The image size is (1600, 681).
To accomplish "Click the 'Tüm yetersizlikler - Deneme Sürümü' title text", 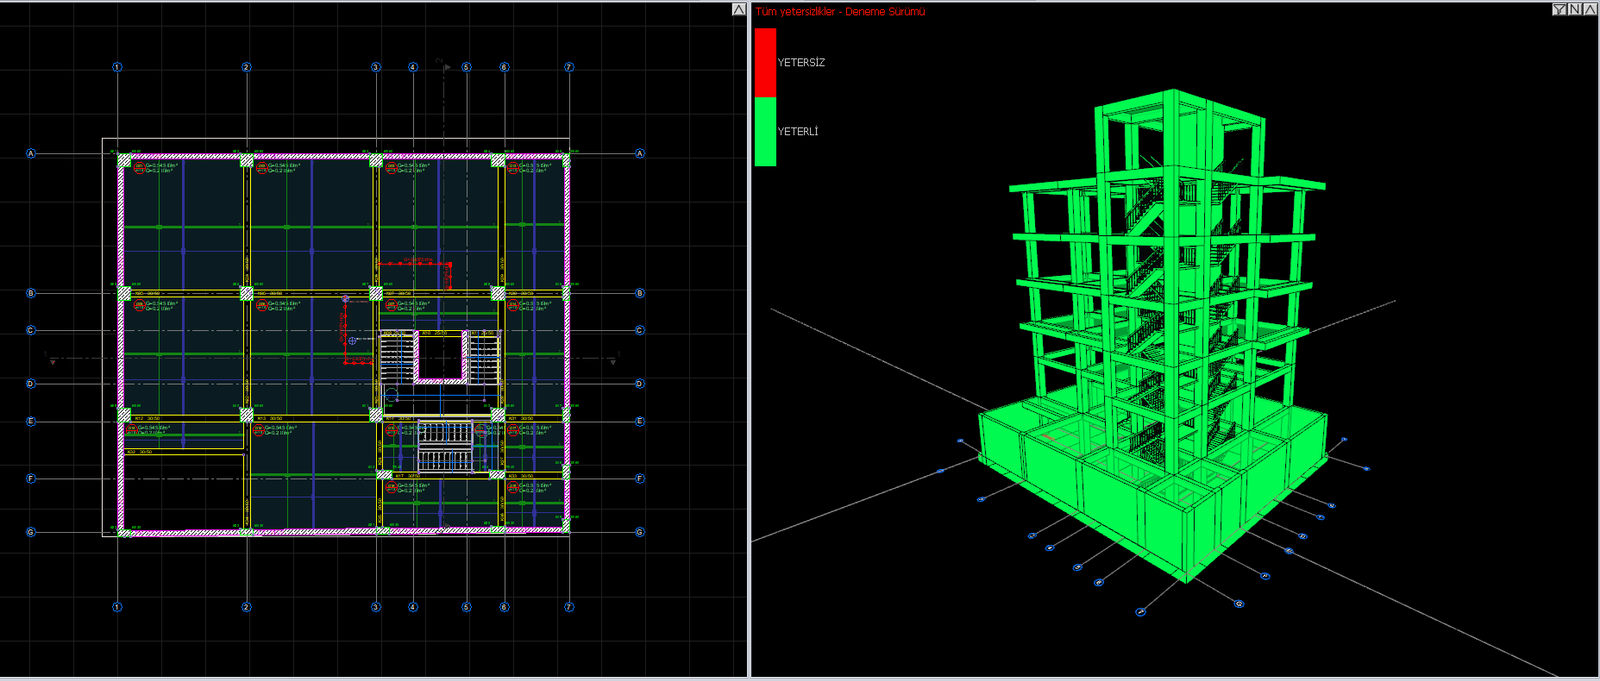I will point(840,12).
